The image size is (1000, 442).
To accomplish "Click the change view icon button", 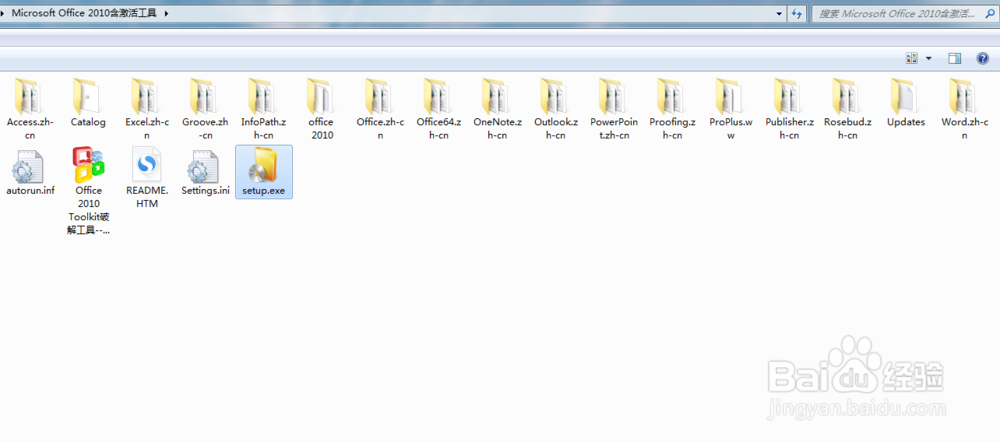I will click(x=912, y=59).
